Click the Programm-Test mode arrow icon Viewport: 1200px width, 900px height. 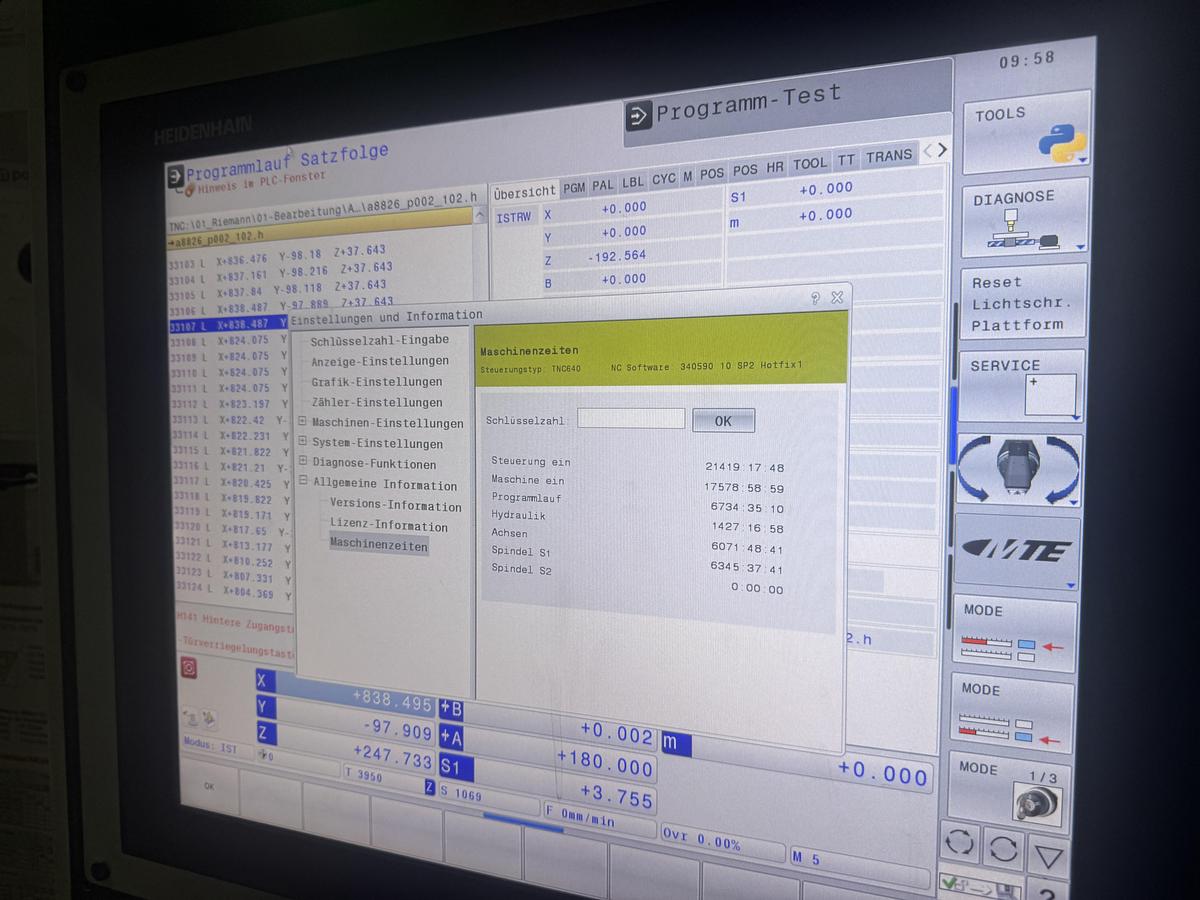638,117
